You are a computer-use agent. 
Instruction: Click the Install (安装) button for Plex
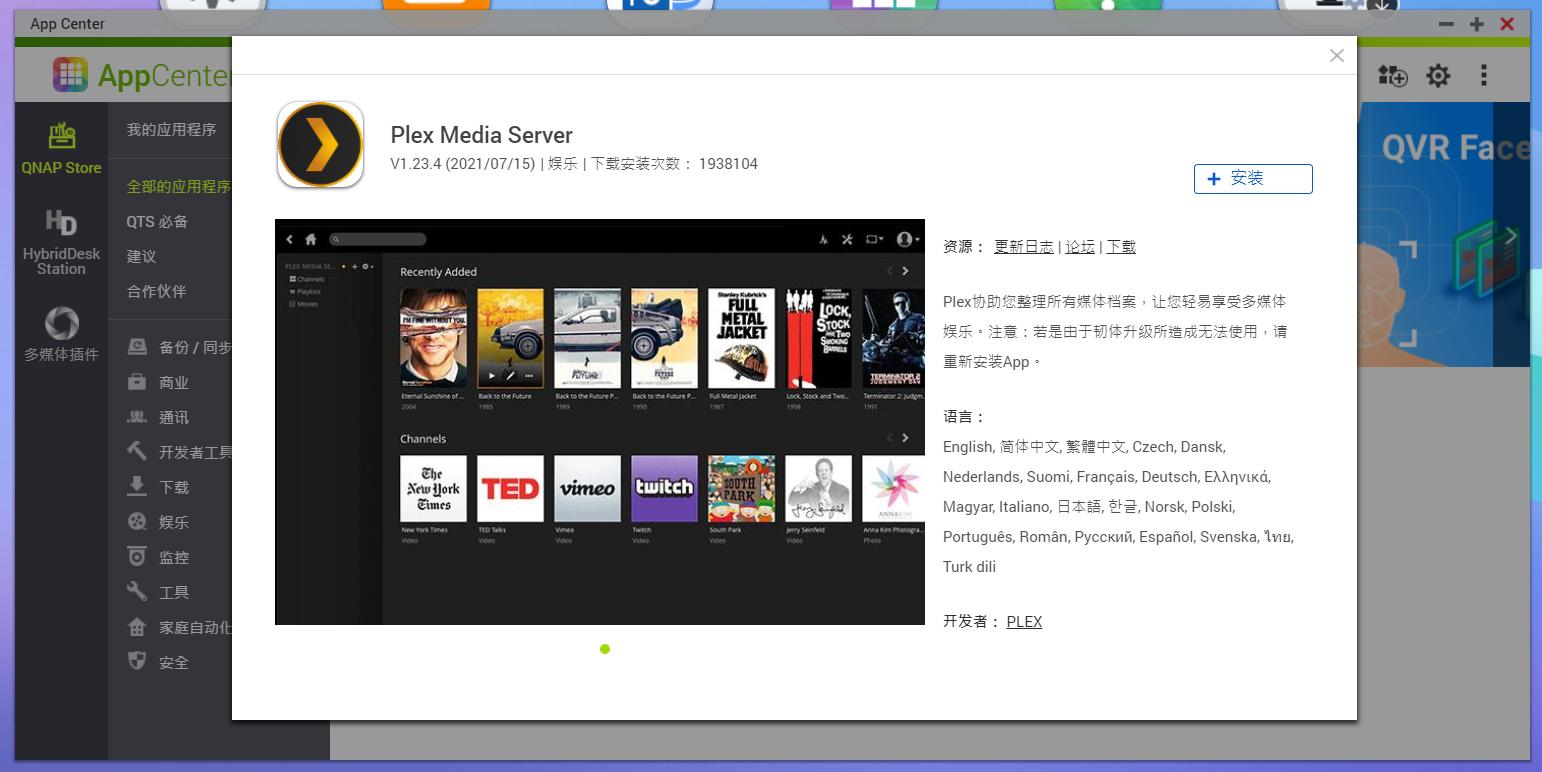pyautogui.click(x=1252, y=179)
